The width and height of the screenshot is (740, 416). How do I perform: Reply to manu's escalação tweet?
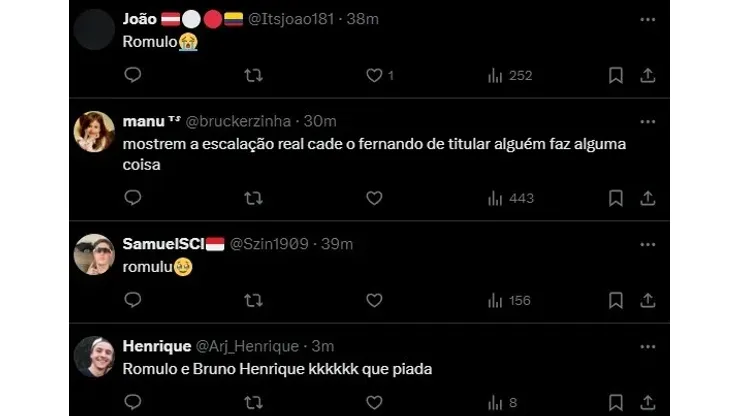[x=133, y=198]
